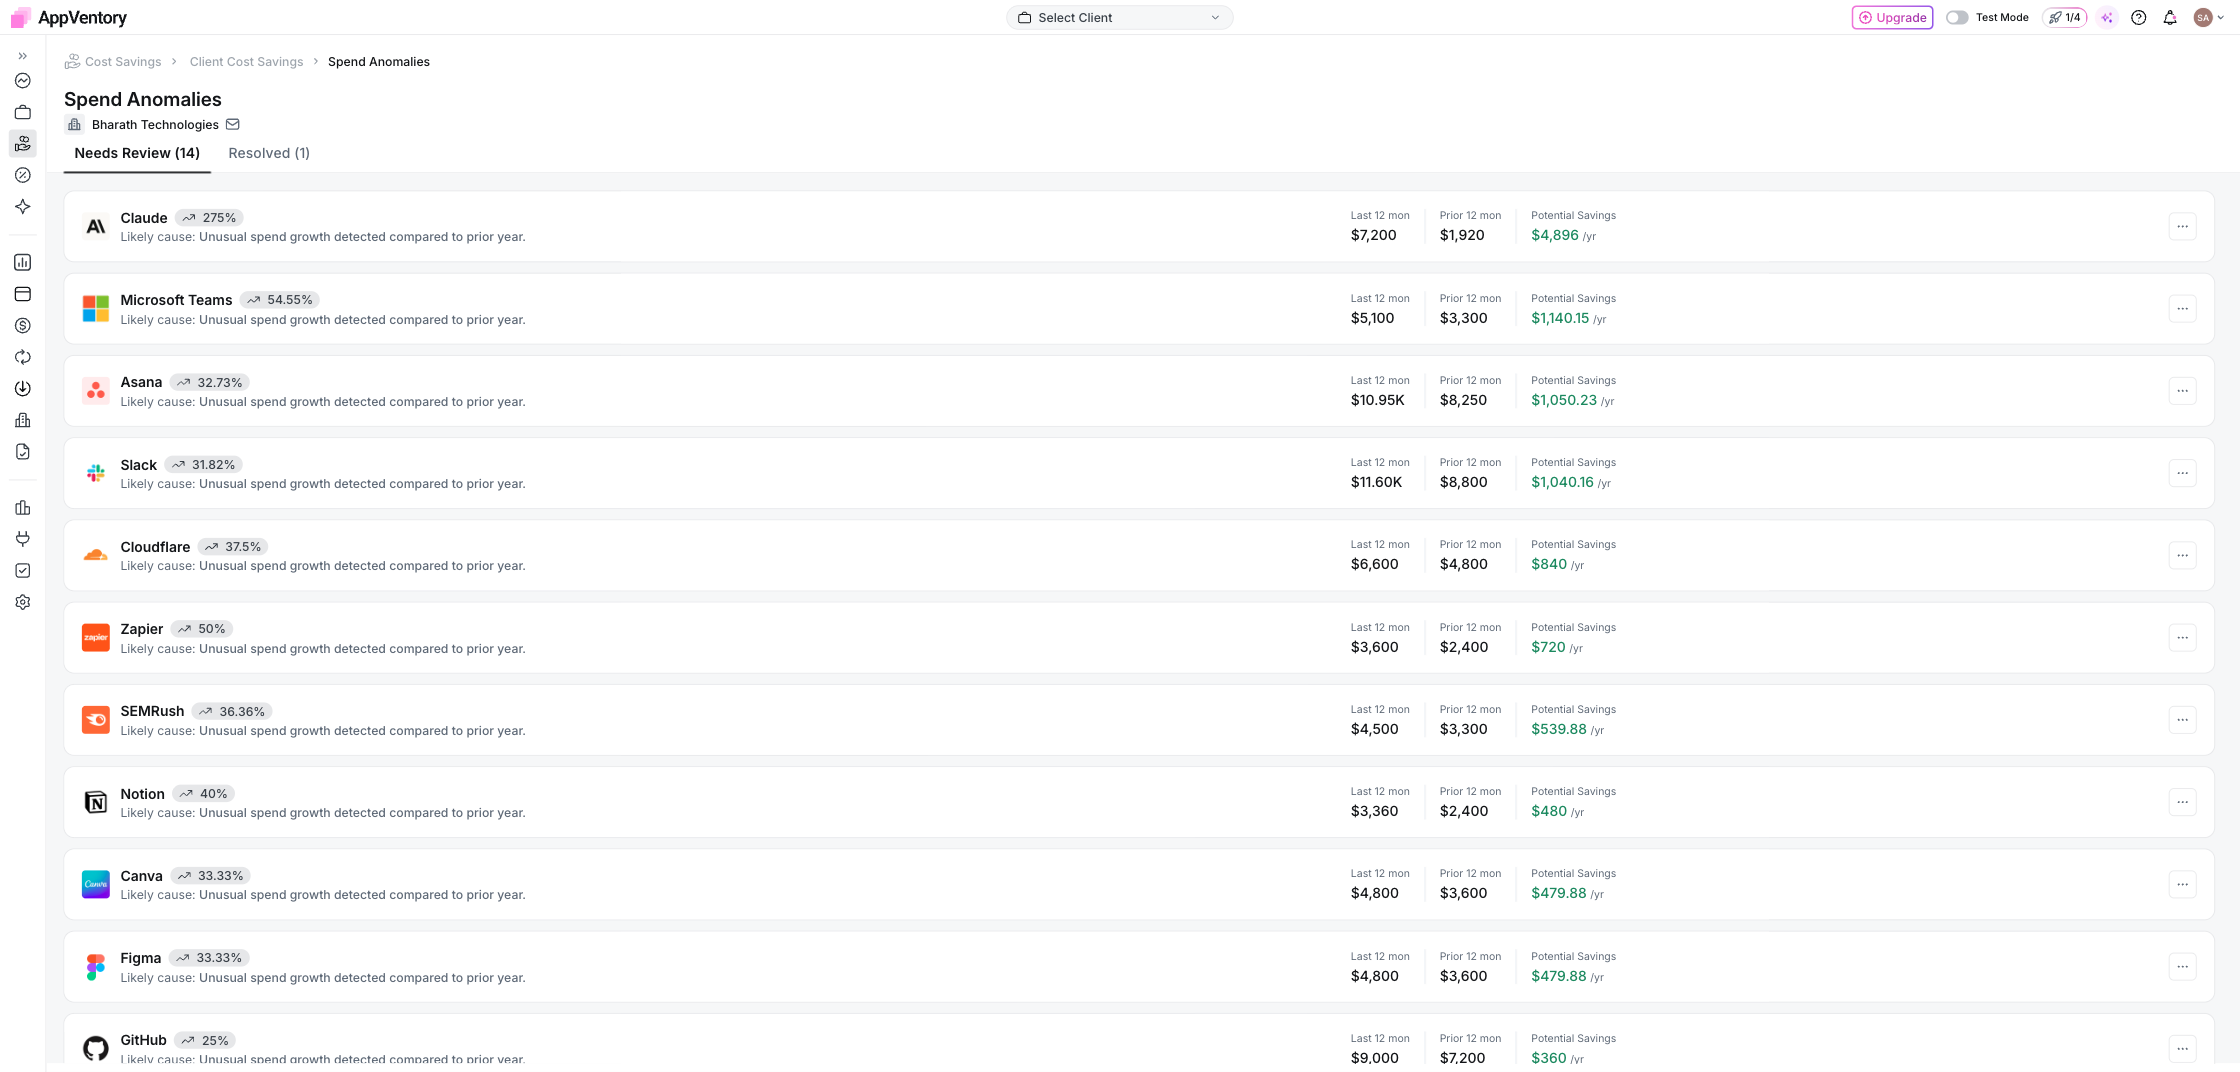This screenshot has height=1072, width=2240.
Task: Click the Microsoft Teams logo
Action: (96, 309)
